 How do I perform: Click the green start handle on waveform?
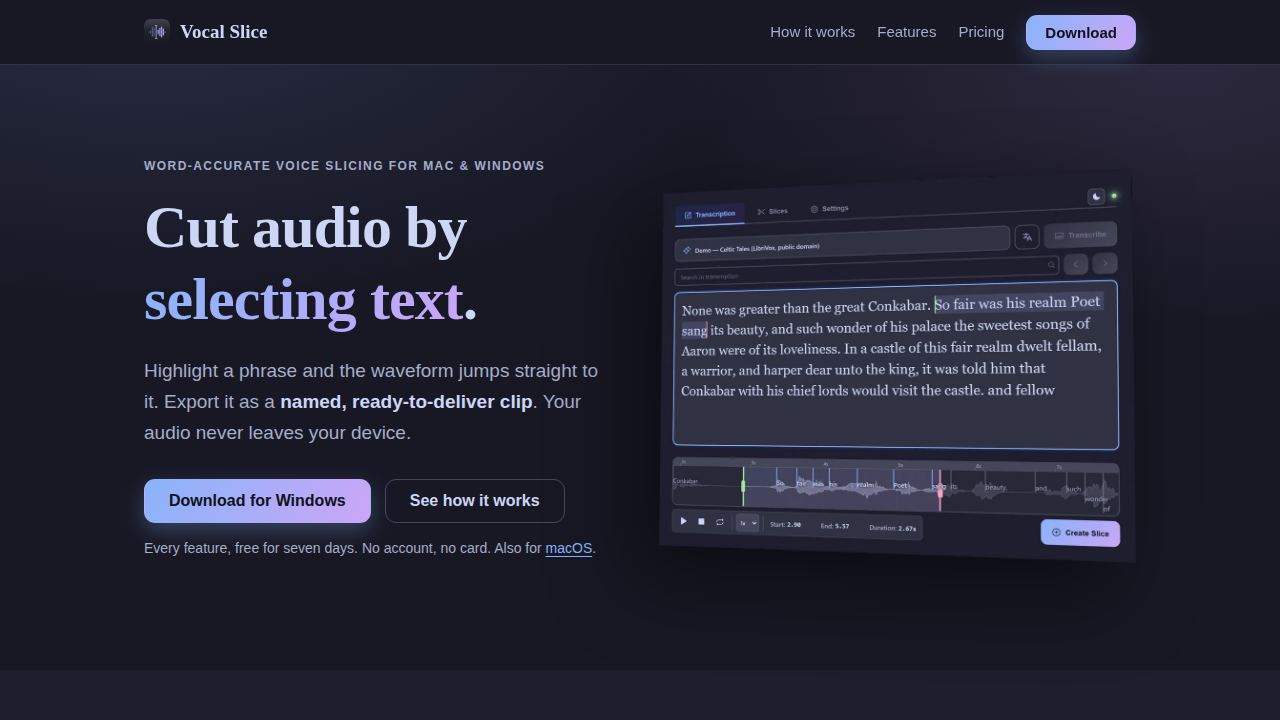[x=743, y=486]
